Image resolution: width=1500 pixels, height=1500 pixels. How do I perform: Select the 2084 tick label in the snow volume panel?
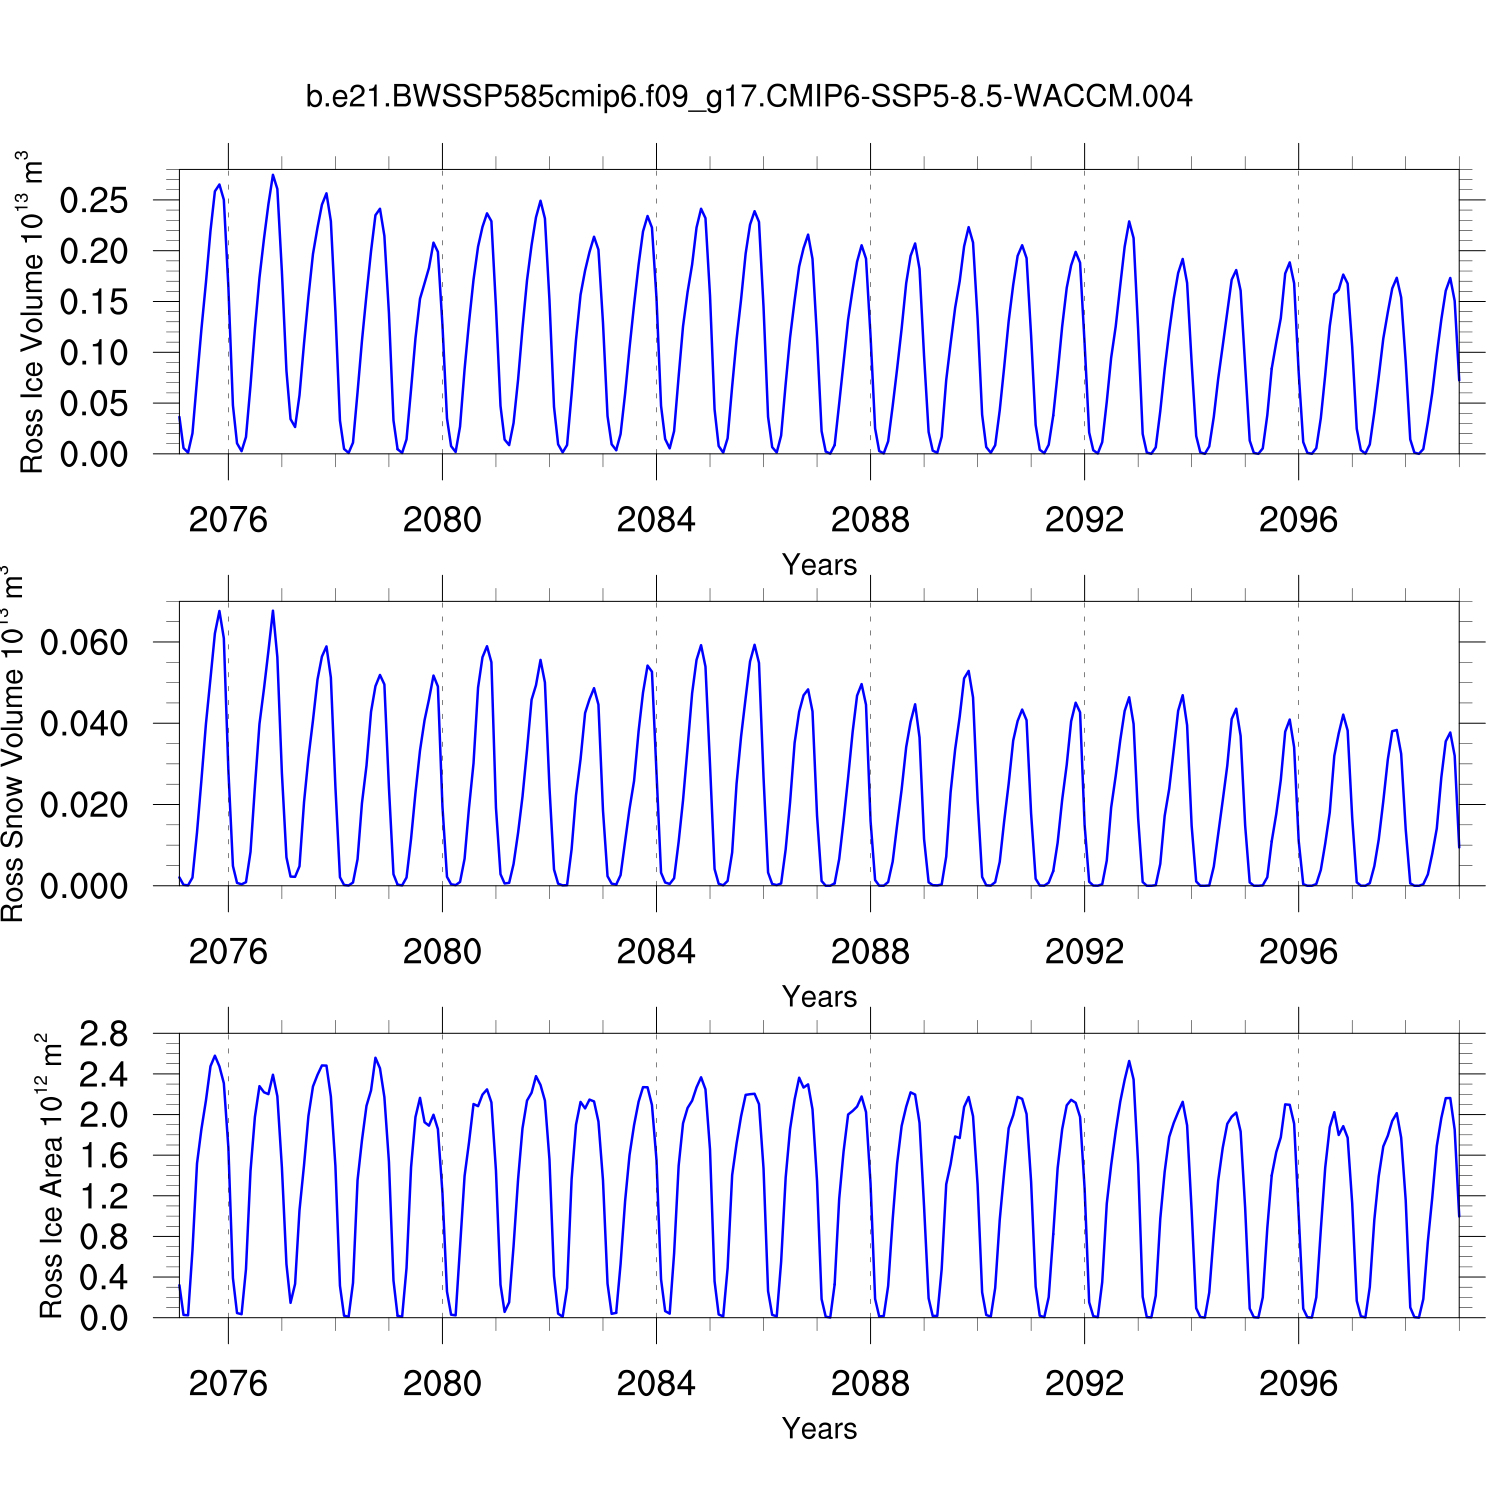click(x=656, y=952)
